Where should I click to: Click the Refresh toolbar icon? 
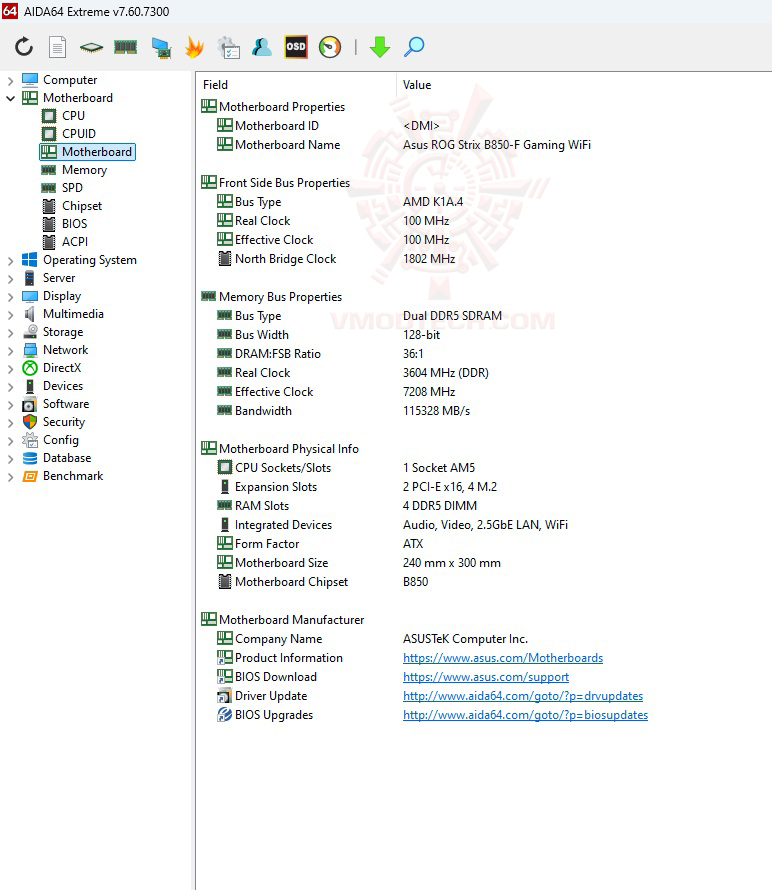click(x=24, y=47)
